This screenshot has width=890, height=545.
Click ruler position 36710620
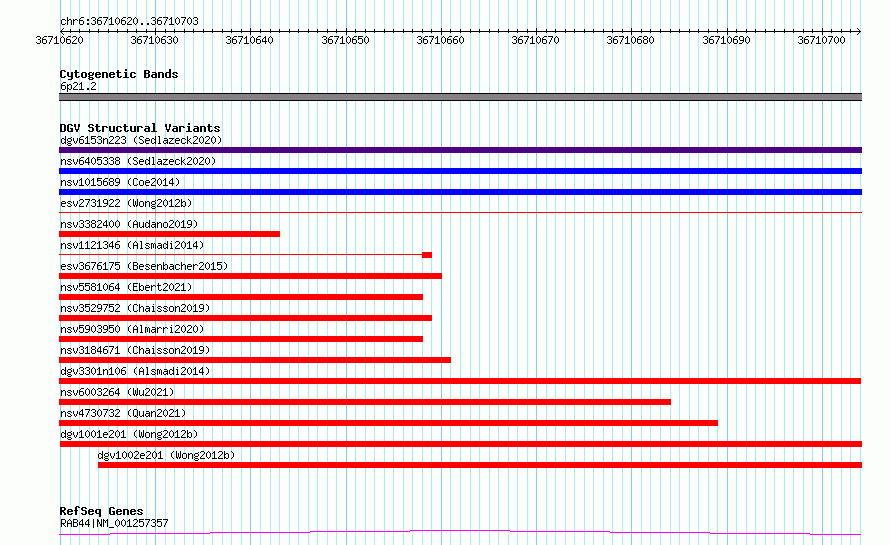(x=59, y=40)
